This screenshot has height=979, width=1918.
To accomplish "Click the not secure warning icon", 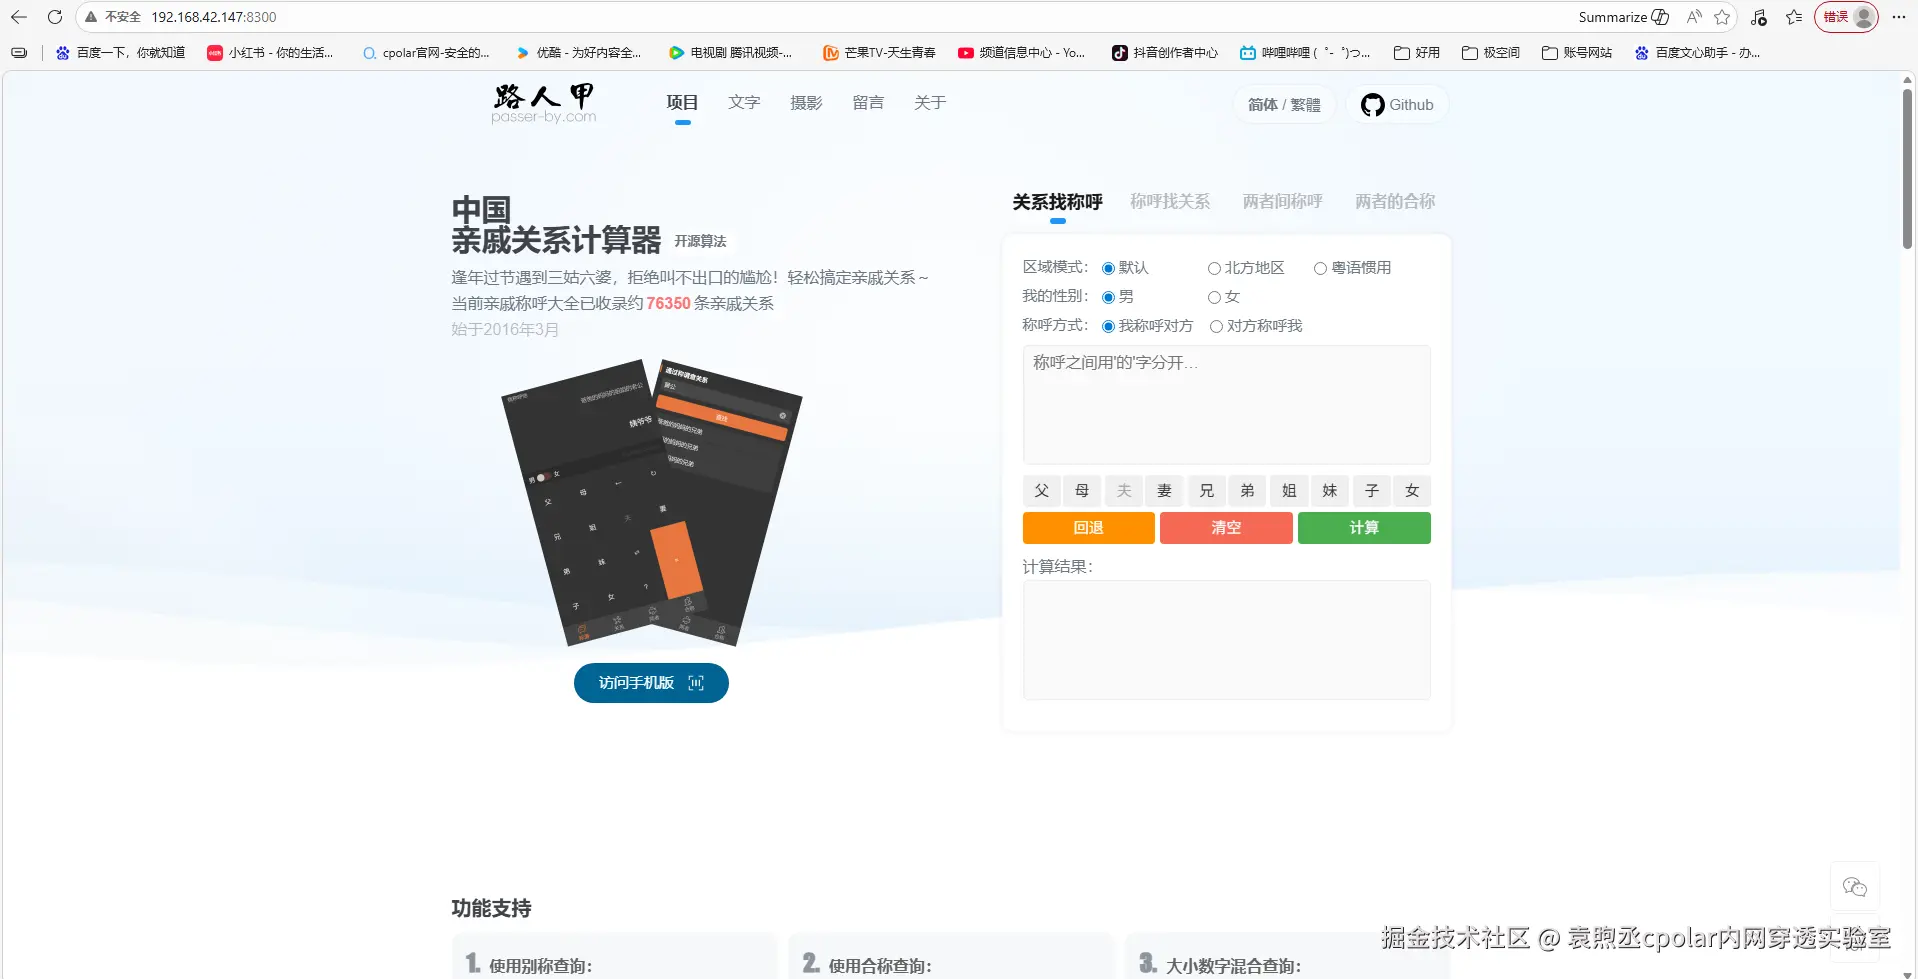I will (92, 17).
